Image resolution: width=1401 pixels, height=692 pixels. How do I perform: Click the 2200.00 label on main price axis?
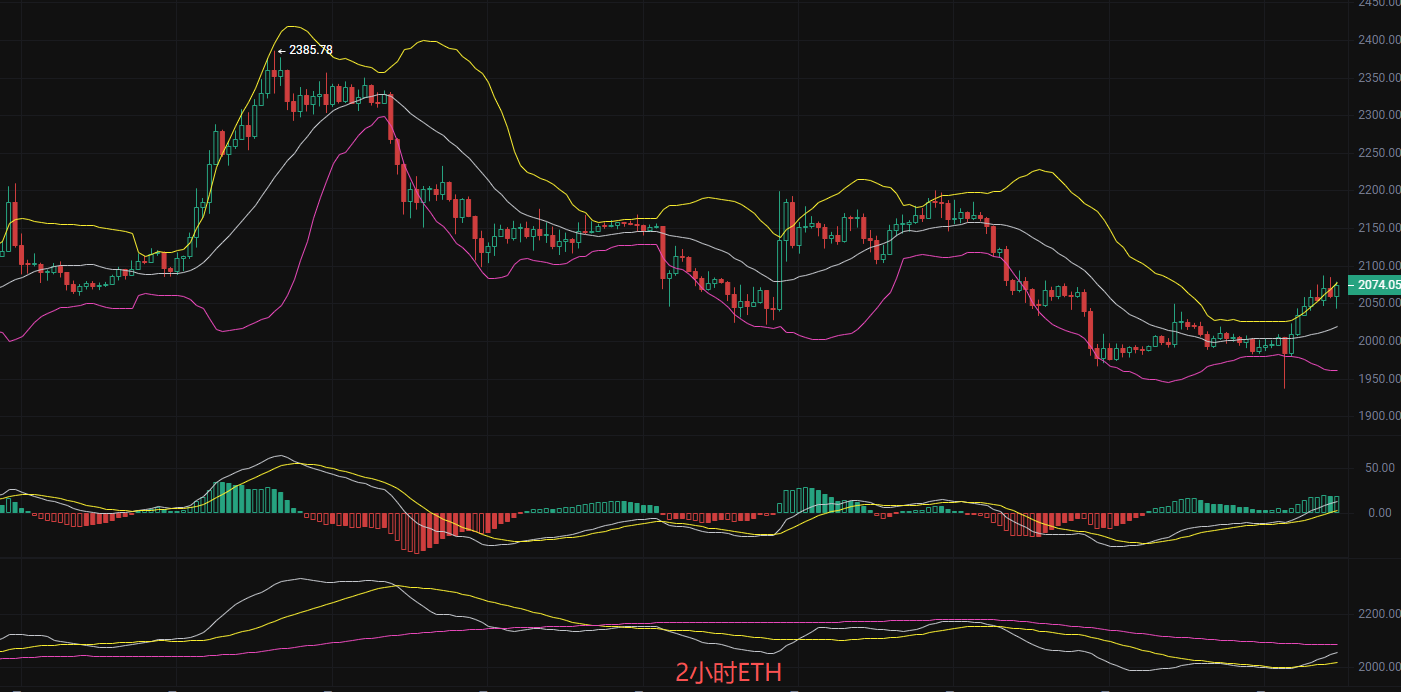(1378, 190)
